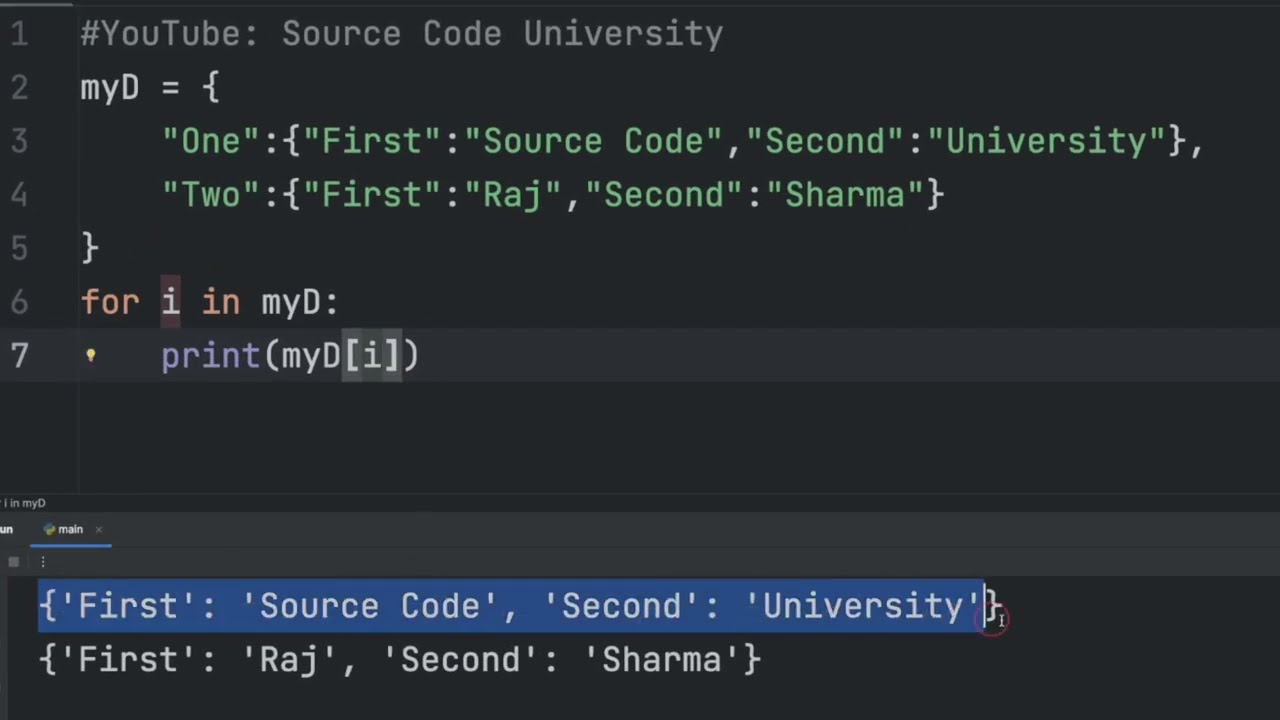Click line number 5 in the gutter
The image size is (1280, 720).
click(x=19, y=248)
